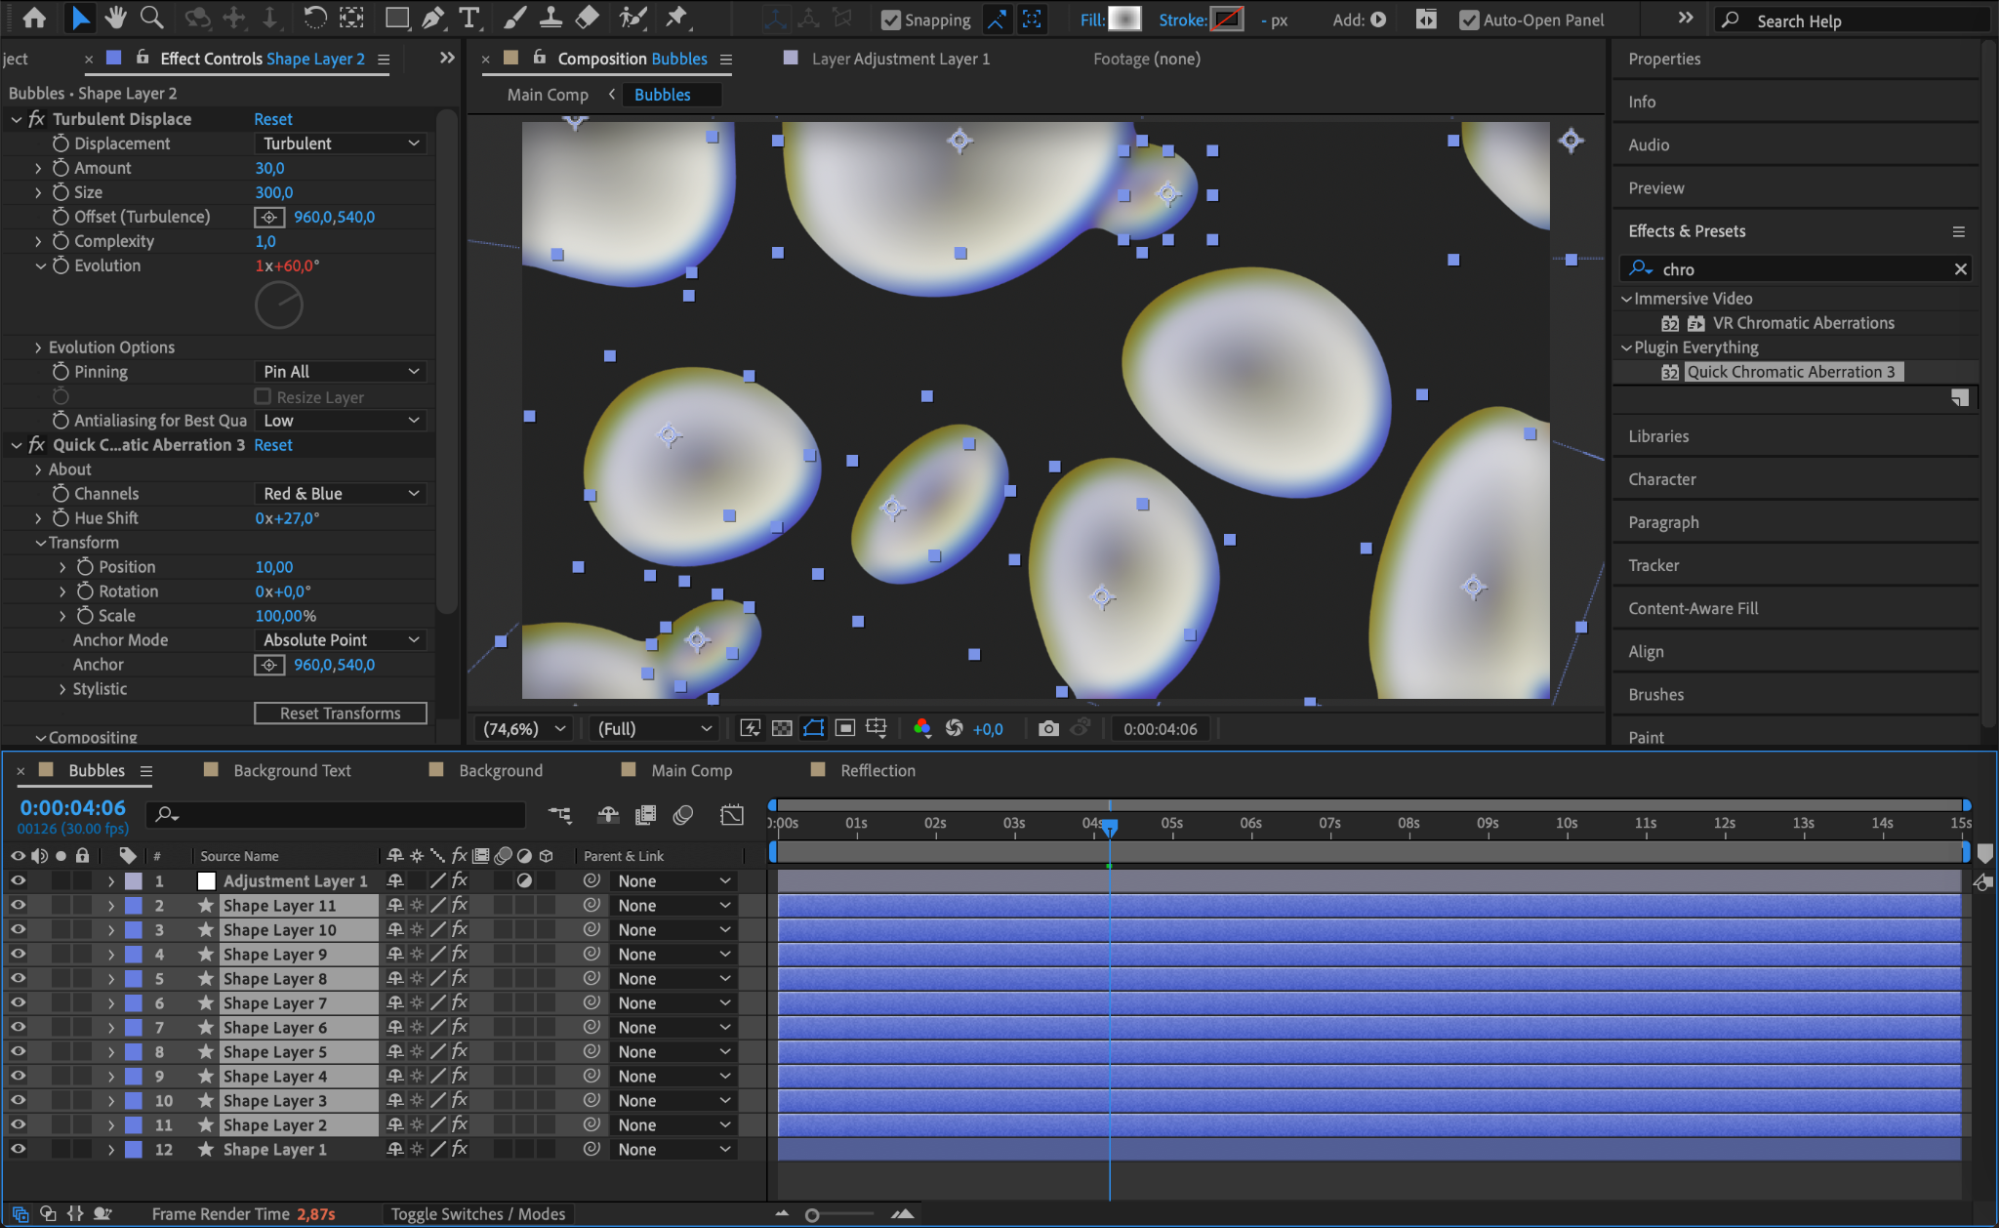Select the Pen tool
The width and height of the screenshot is (1999, 1228).
(x=433, y=17)
